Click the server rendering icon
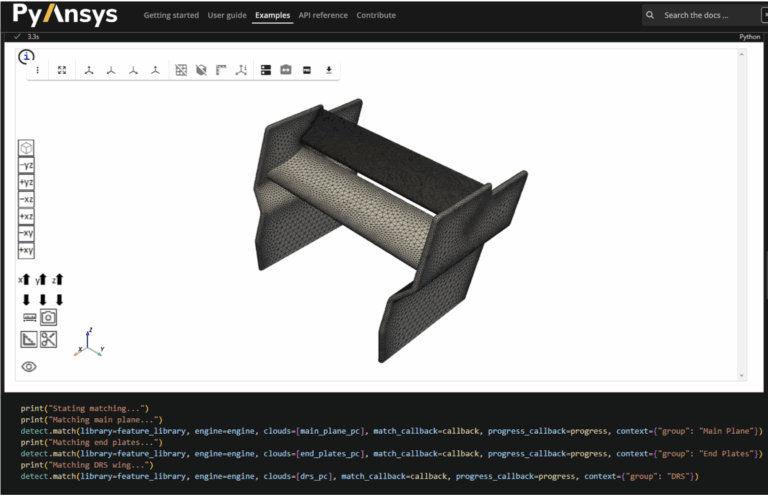 [x=266, y=70]
